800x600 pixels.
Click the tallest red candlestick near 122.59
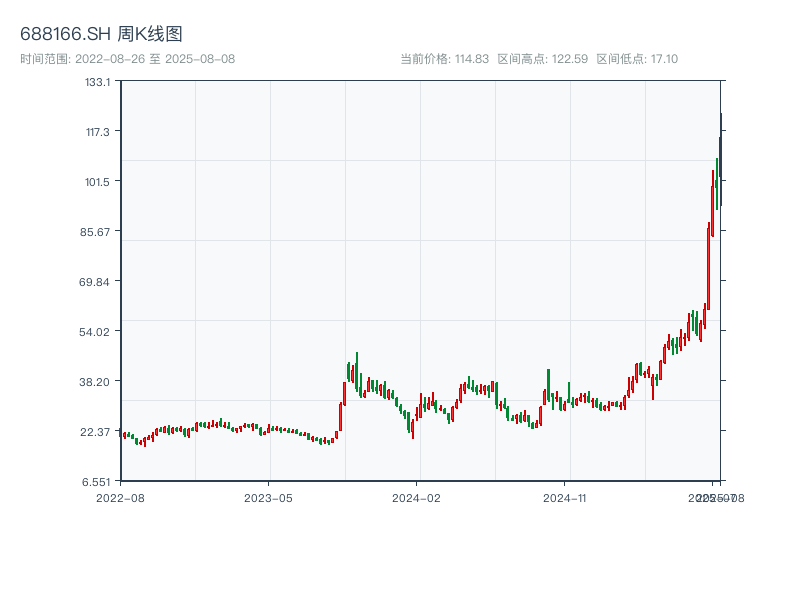pos(721,159)
